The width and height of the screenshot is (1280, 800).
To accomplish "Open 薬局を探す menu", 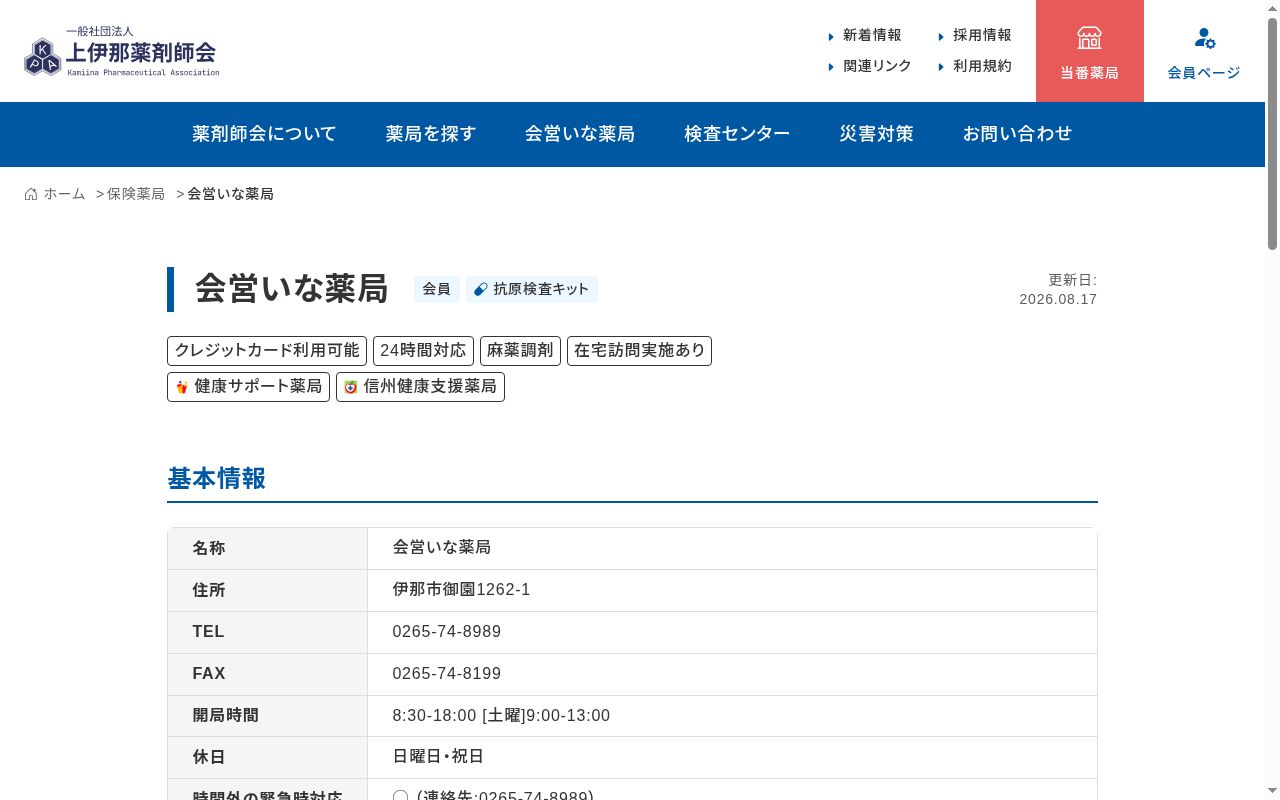I will [431, 134].
